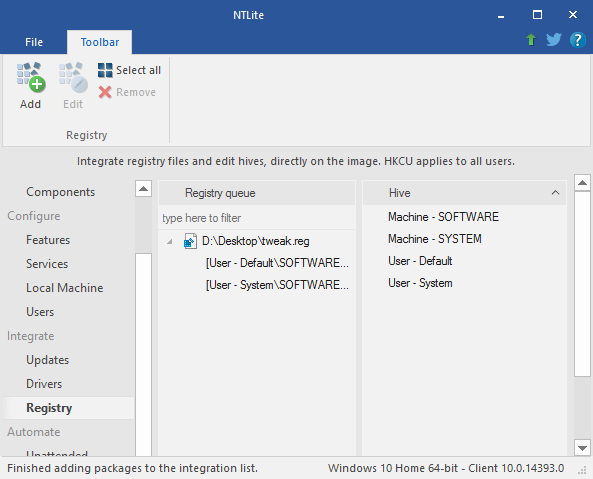Click the tweak.reg file icon

pos(190,241)
